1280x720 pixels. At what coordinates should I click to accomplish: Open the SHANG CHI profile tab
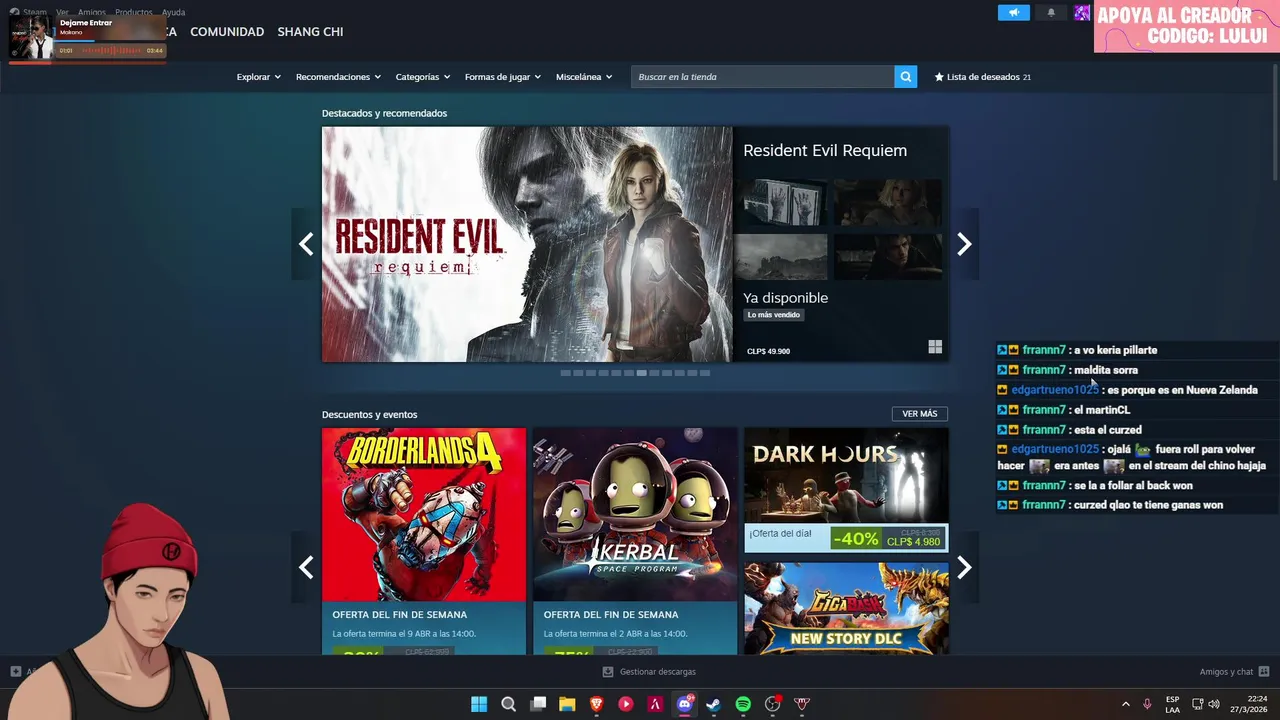(310, 32)
